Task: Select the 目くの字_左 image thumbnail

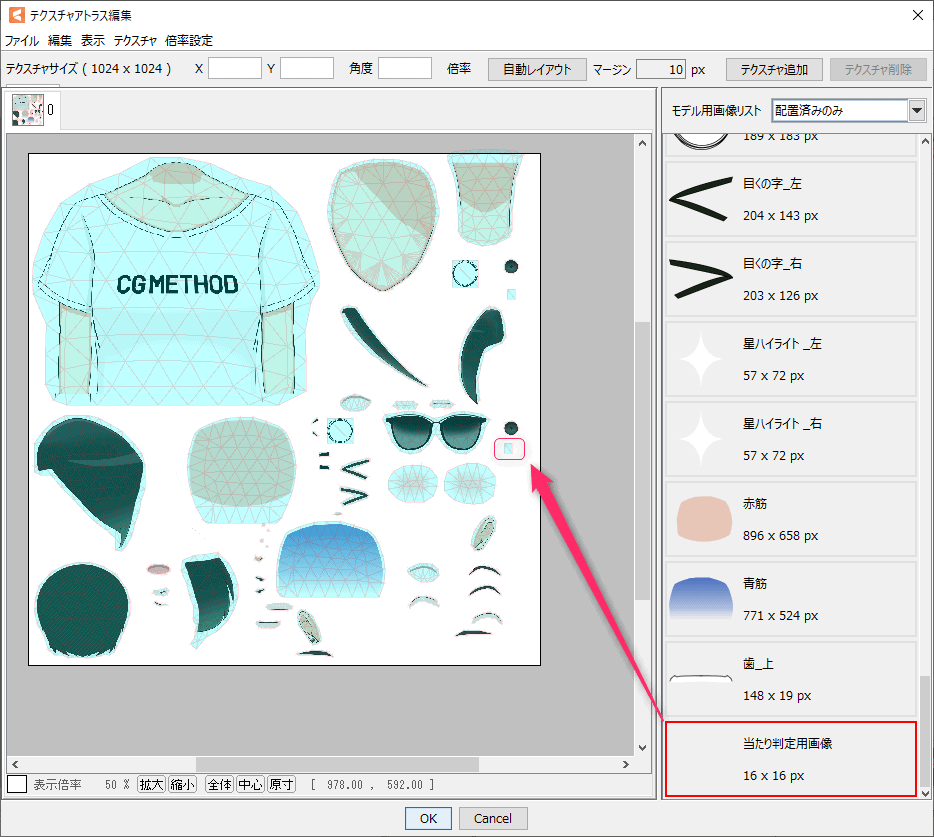Action: (790, 199)
